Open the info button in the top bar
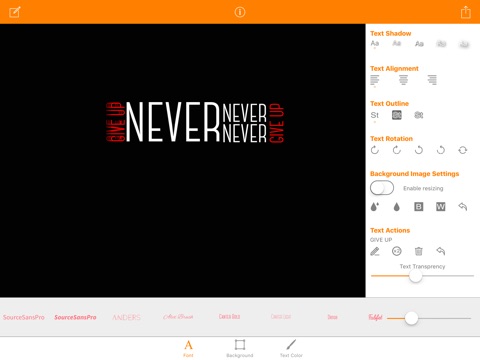This screenshot has height=360, width=480. tap(240, 12)
